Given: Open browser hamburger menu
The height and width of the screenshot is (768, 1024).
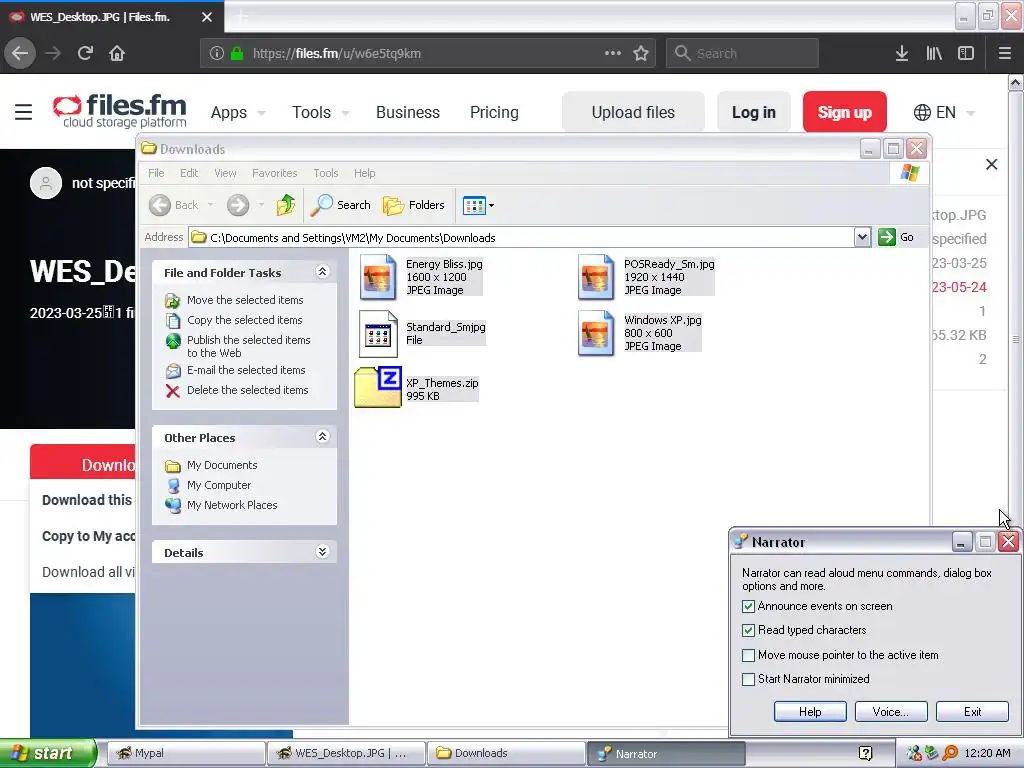Looking at the screenshot, I should click(1005, 53).
